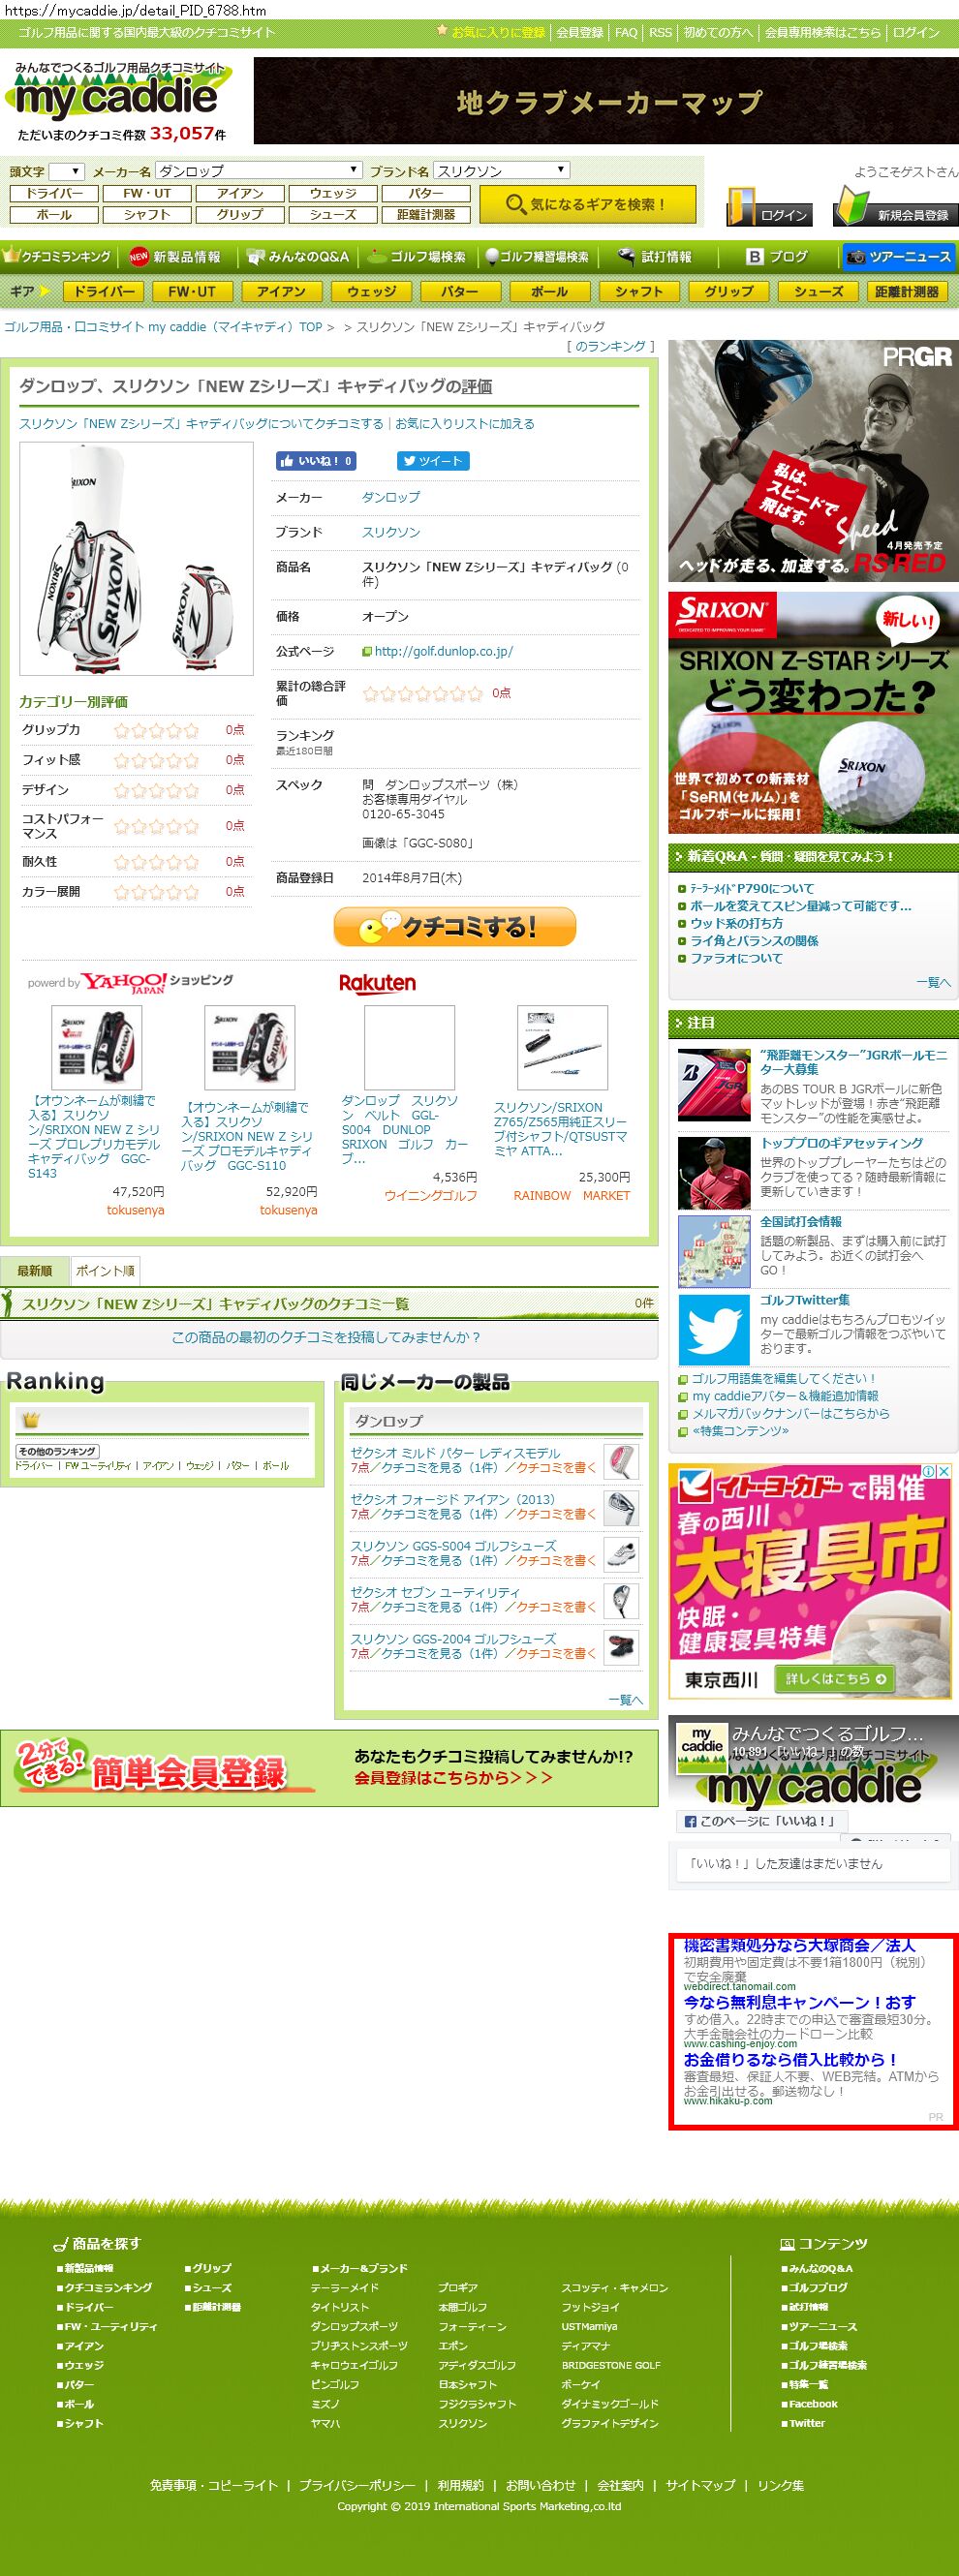959x2576 pixels.
Task: Click the FW・UT tab in the yellow ギア bar
Action: coord(191,291)
